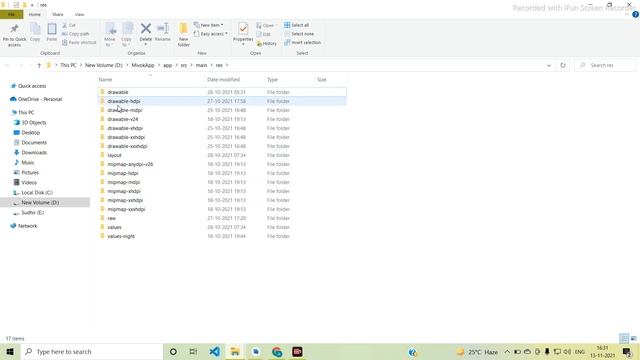Click the Rename icon

(x=163, y=29)
